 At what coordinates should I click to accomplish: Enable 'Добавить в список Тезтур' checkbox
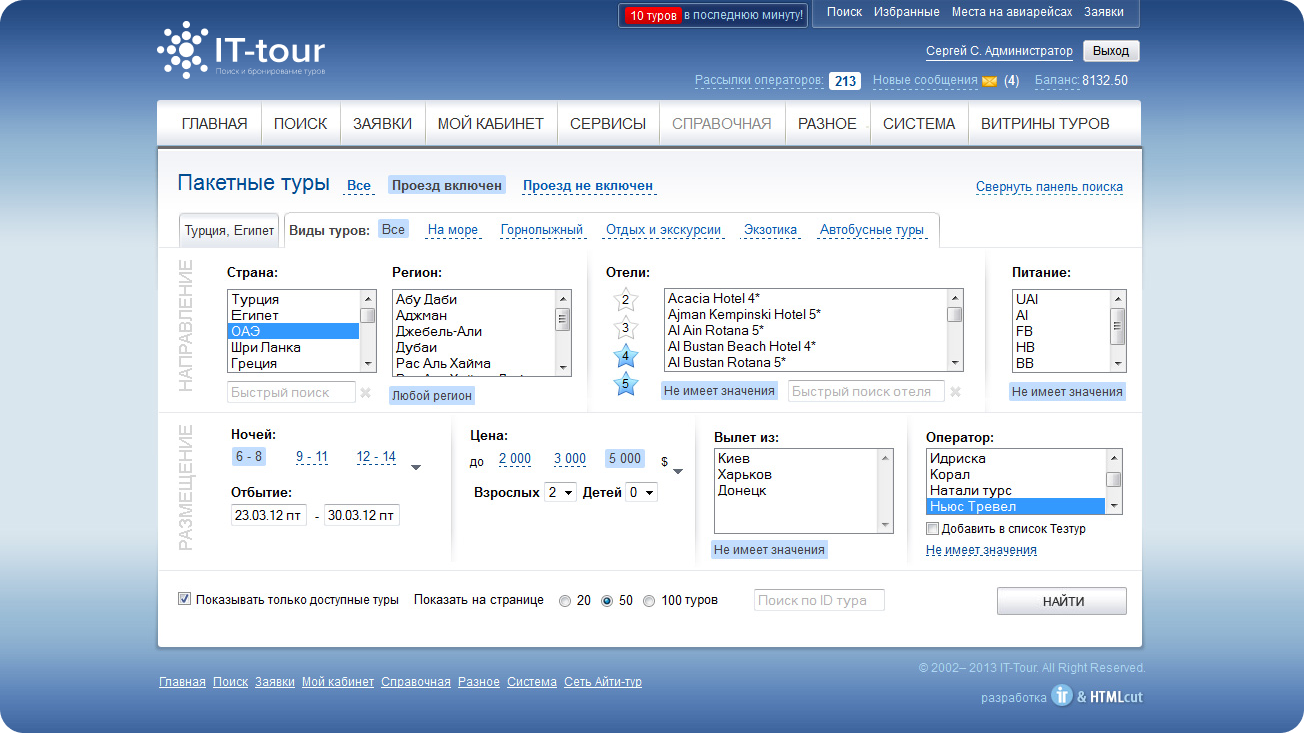tap(933, 529)
